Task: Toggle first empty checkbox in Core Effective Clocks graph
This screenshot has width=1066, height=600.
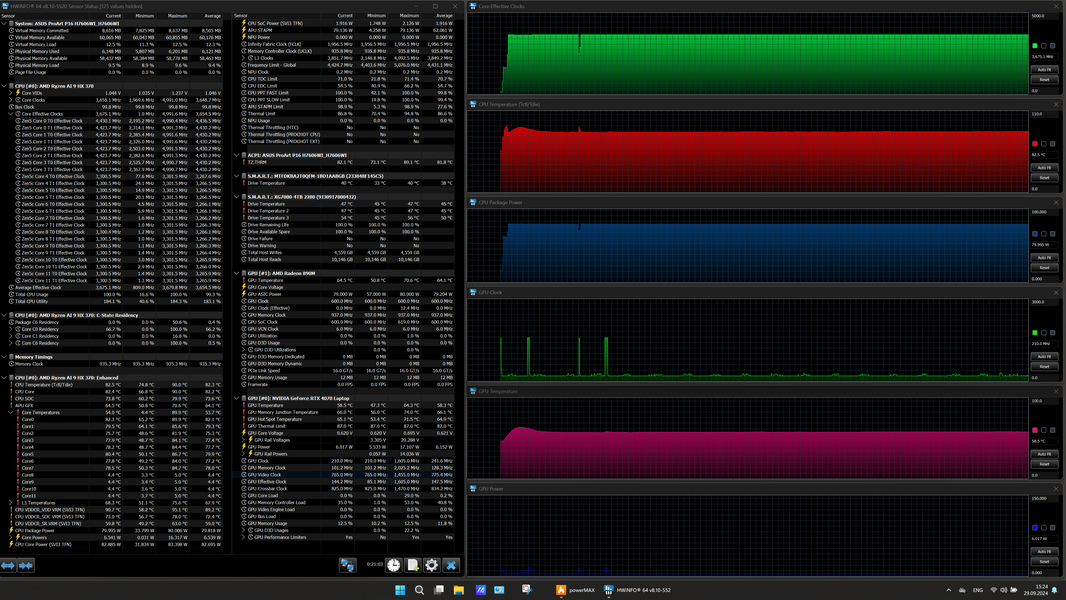Action: coord(1044,46)
